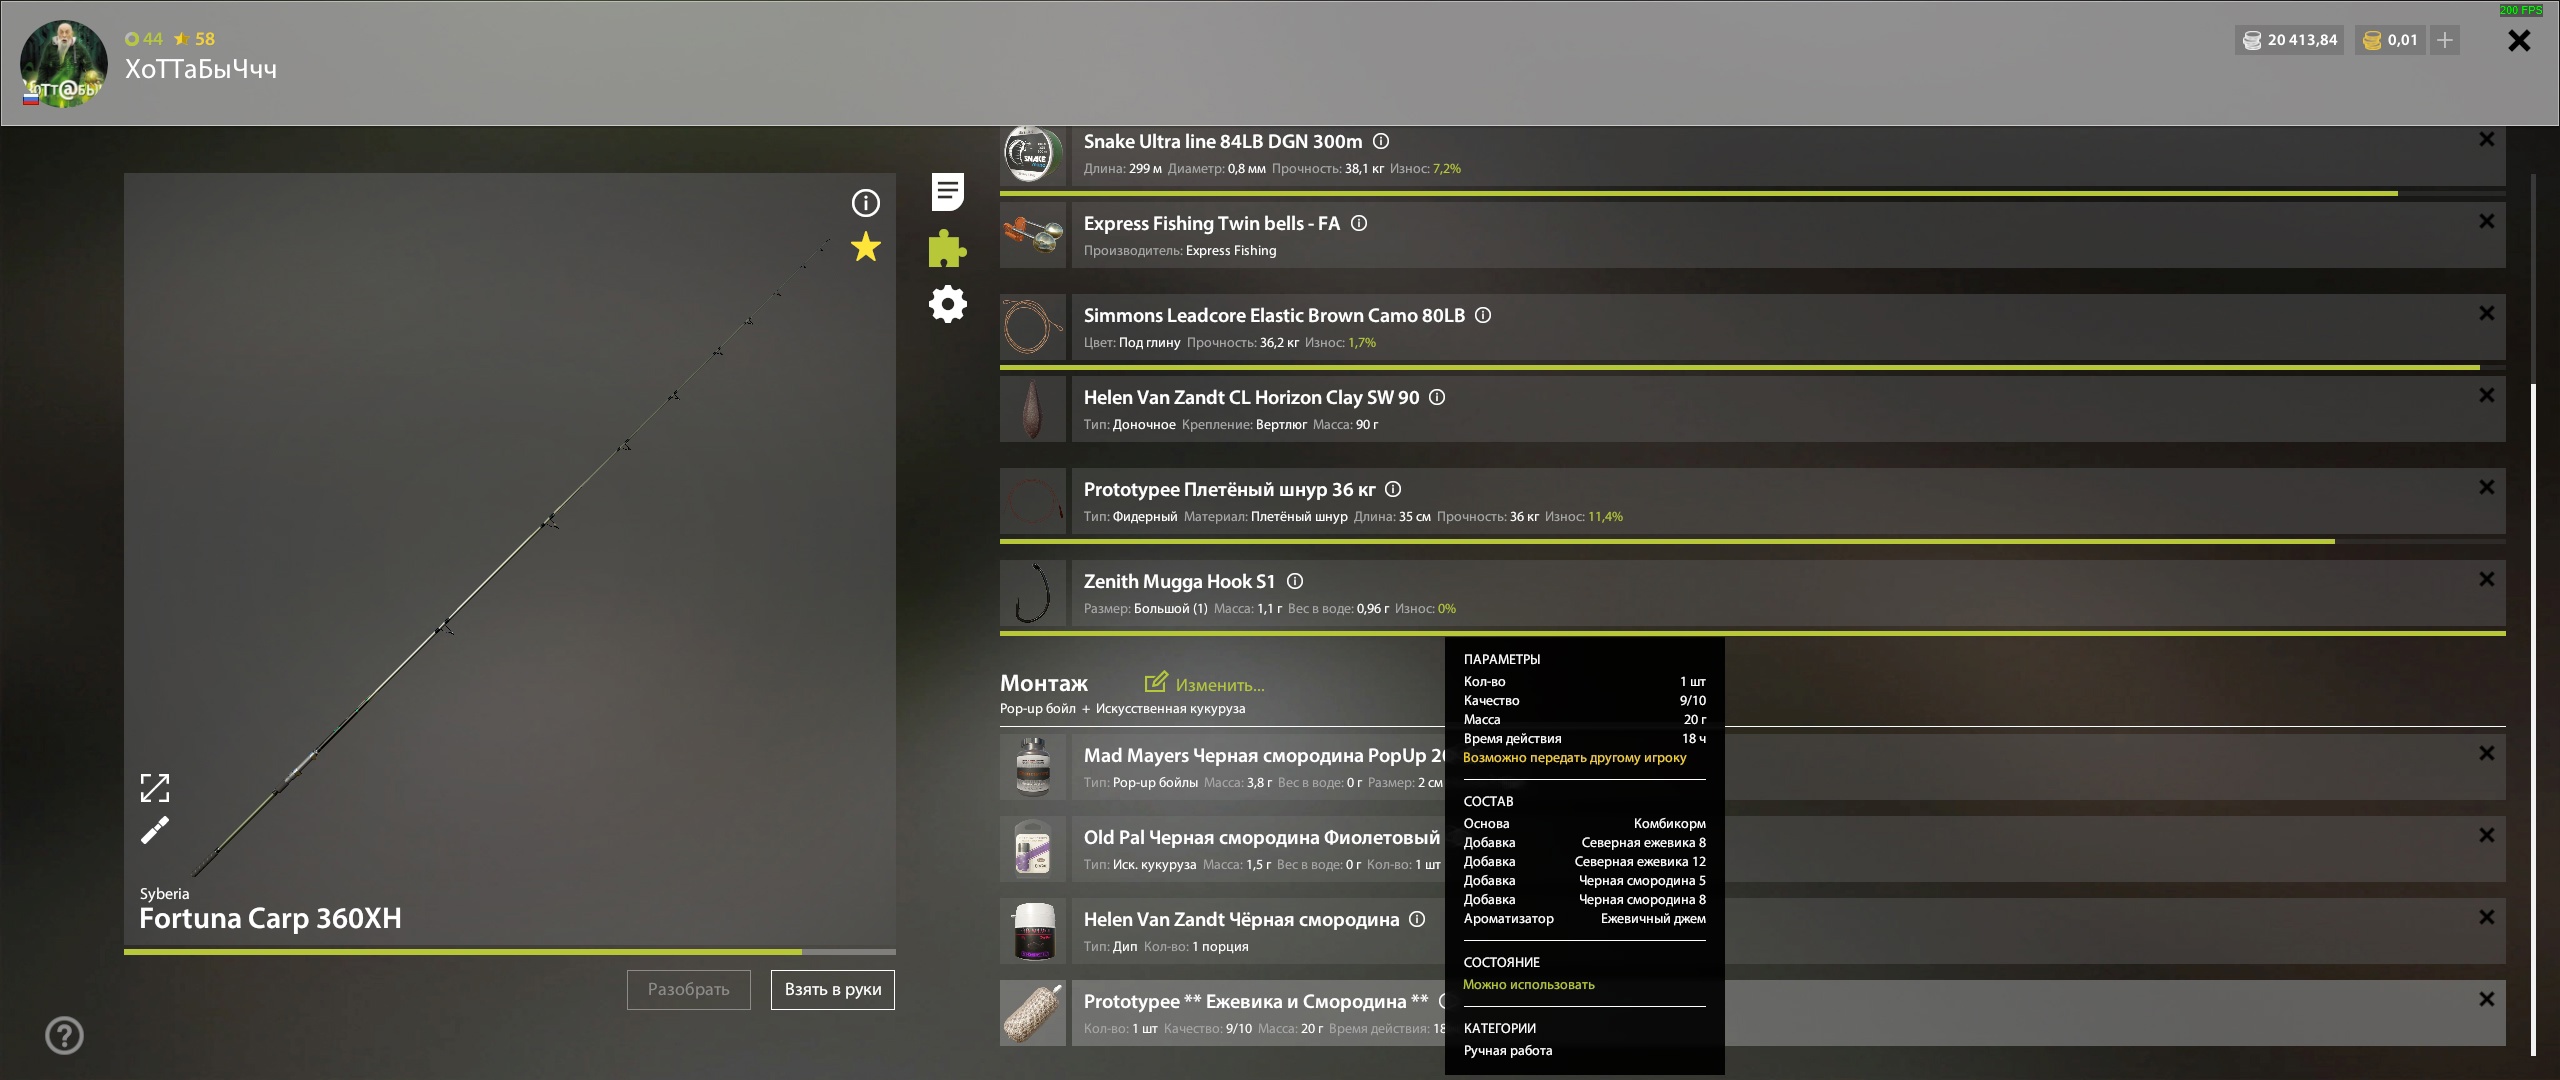
Task: Click silver currency balance 20 413,84
Action: tap(2290, 40)
